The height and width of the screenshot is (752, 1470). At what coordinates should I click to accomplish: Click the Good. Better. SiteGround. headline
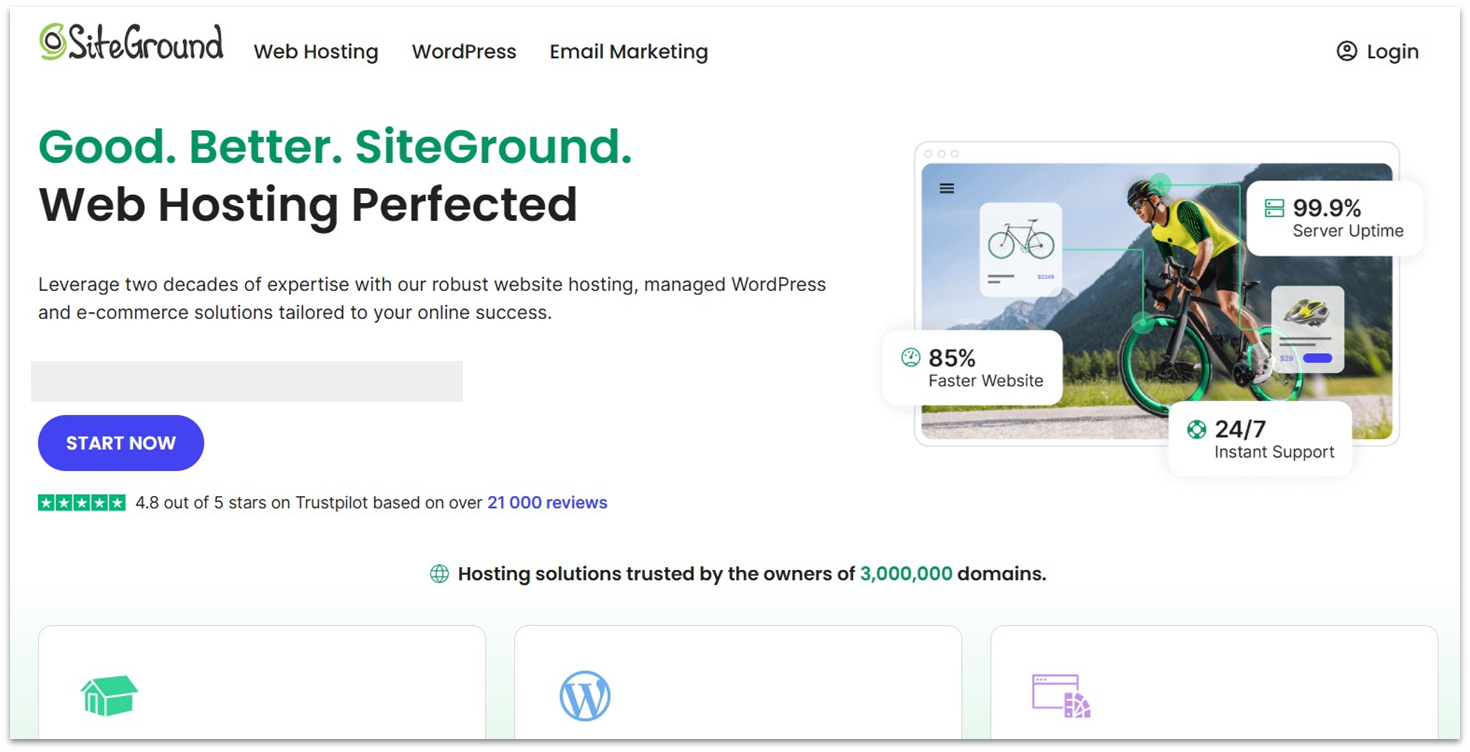point(335,146)
